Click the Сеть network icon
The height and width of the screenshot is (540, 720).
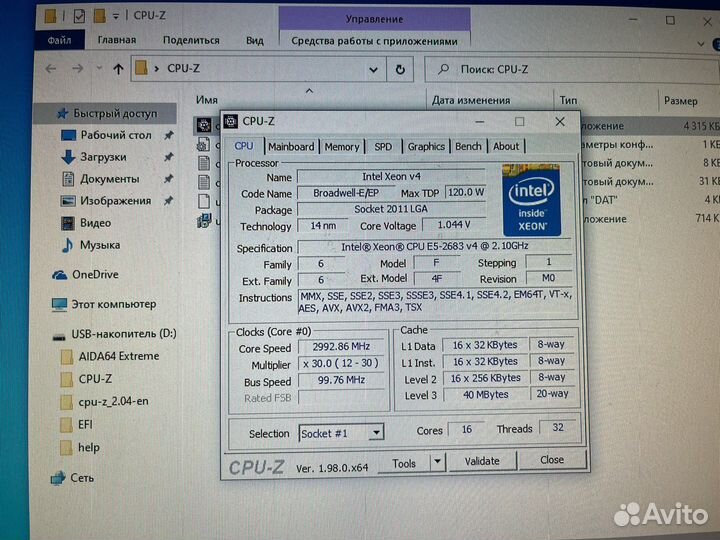(x=57, y=478)
